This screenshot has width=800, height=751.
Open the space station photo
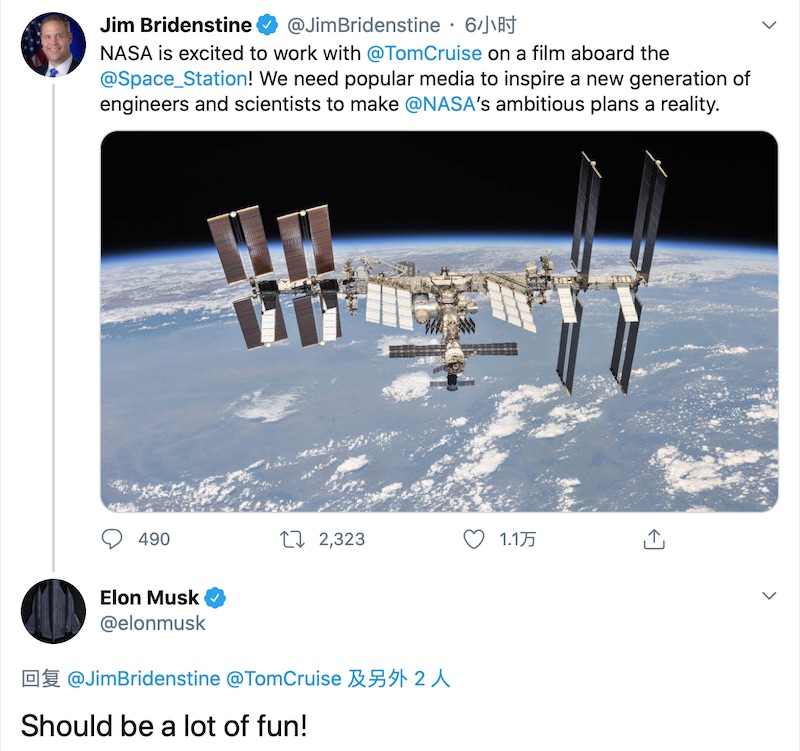pos(439,321)
